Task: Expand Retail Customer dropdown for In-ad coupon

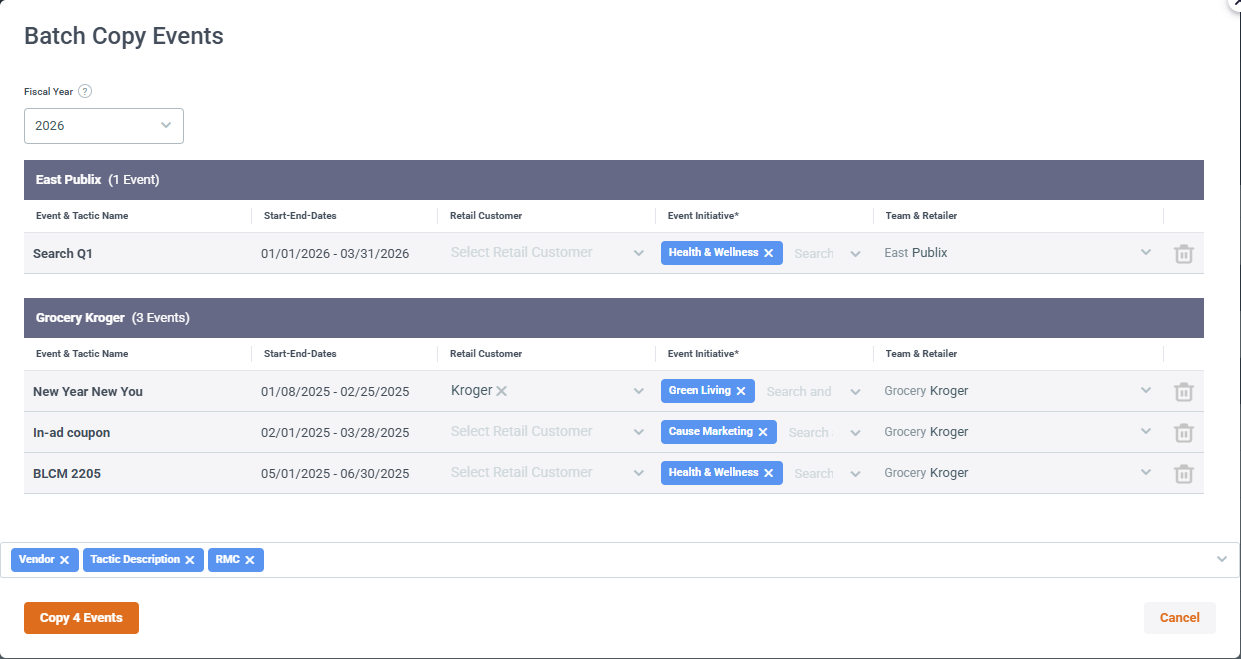Action: tap(639, 432)
